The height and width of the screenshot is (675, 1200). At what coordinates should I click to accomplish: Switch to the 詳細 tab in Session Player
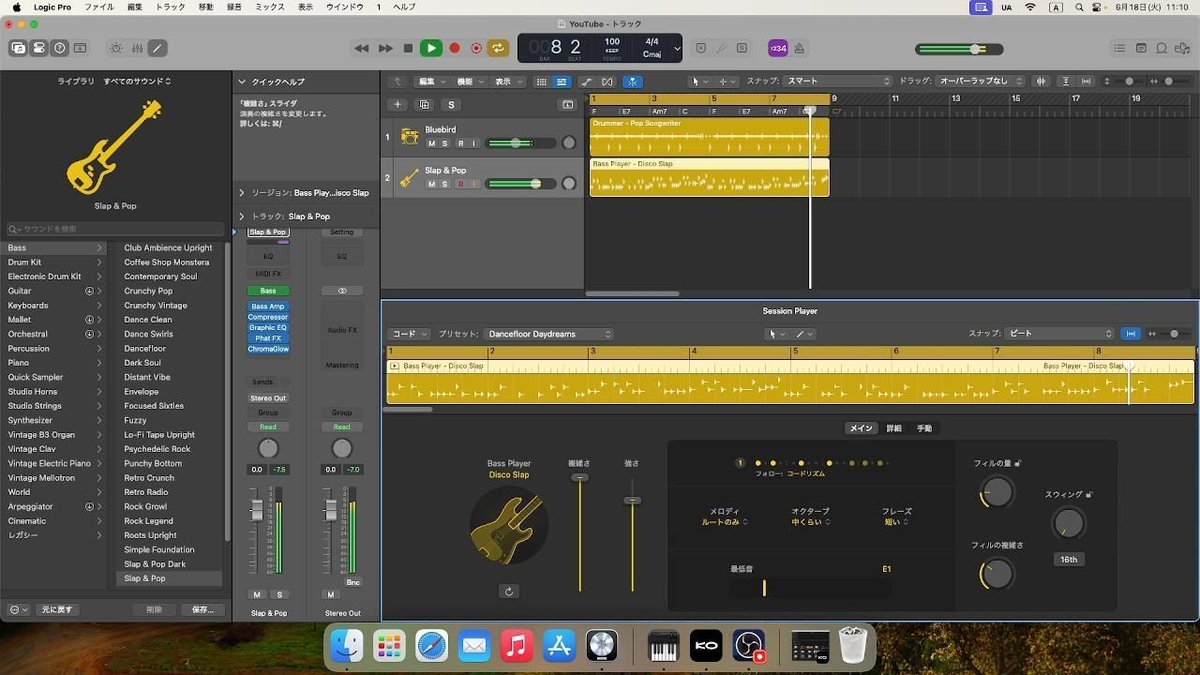tap(893, 428)
